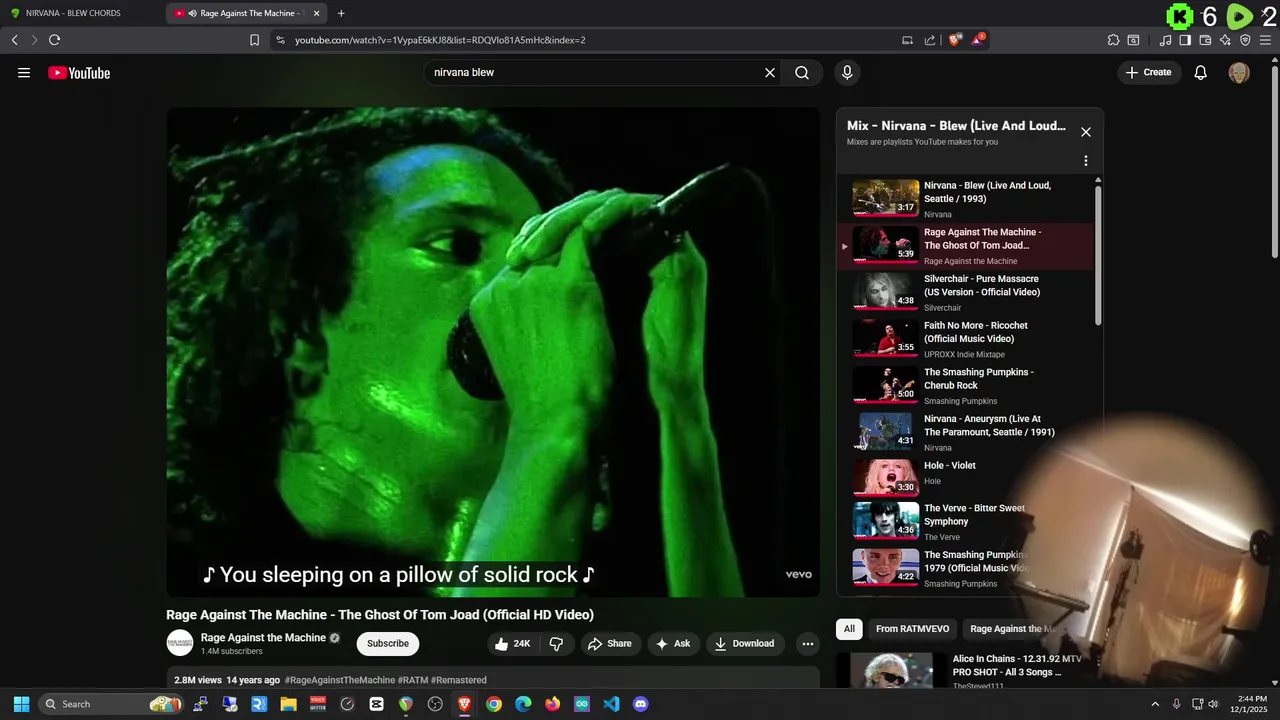The height and width of the screenshot is (720, 1280).
Task: Open the browser extensions puzzle icon
Action: click(x=1113, y=40)
